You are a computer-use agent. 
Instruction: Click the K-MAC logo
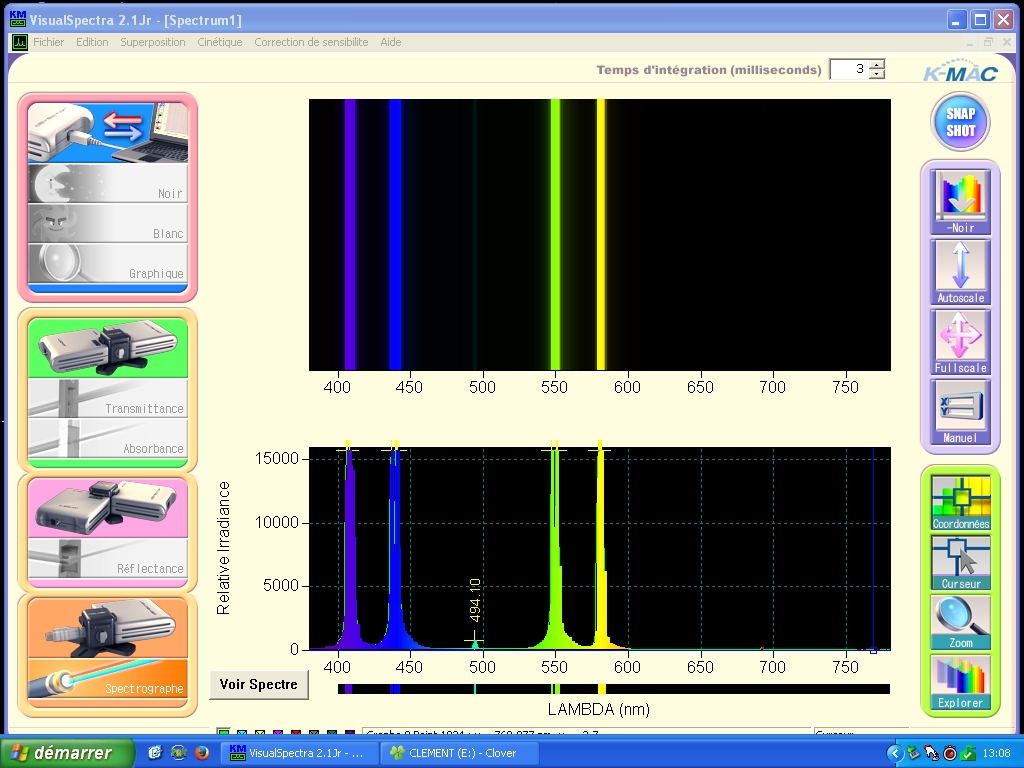[x=961, y=72]
